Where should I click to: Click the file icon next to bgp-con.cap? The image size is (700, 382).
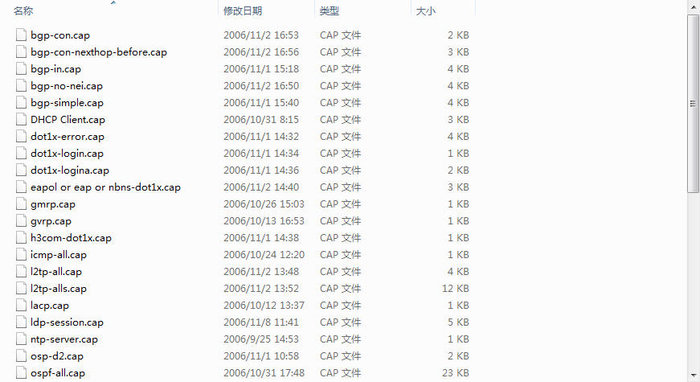21,35
